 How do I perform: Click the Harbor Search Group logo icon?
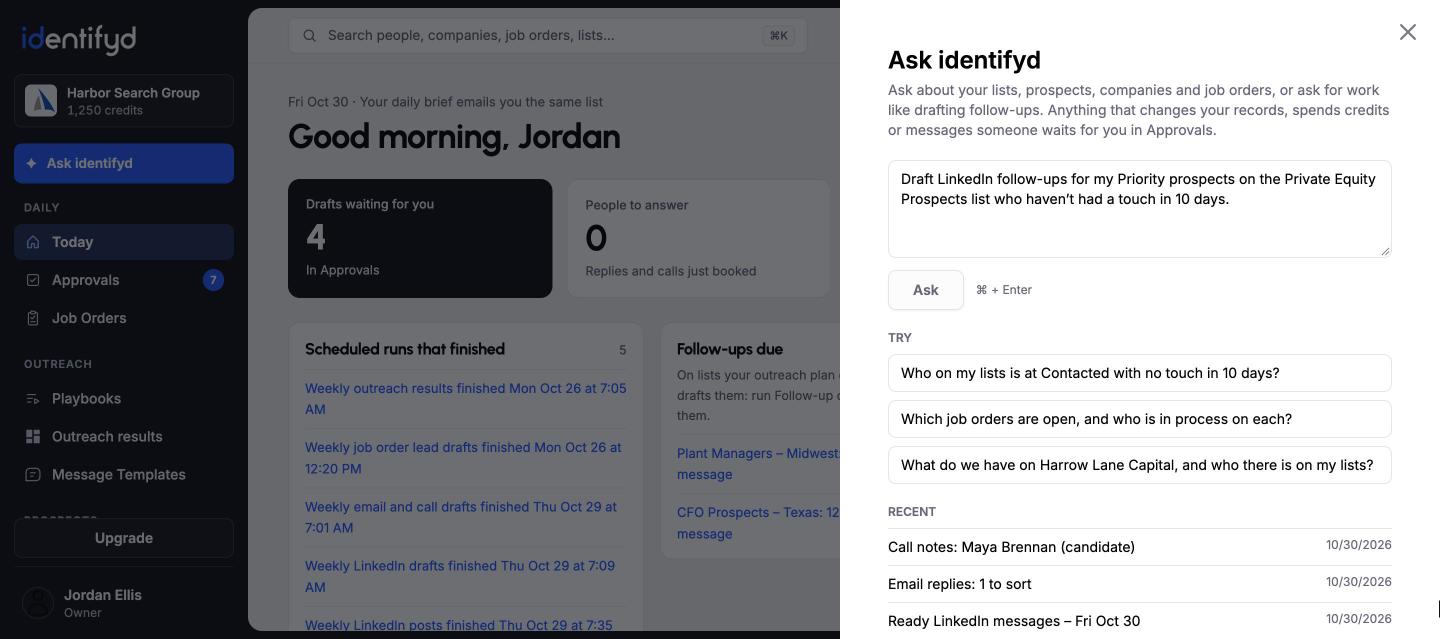(41, 100)
